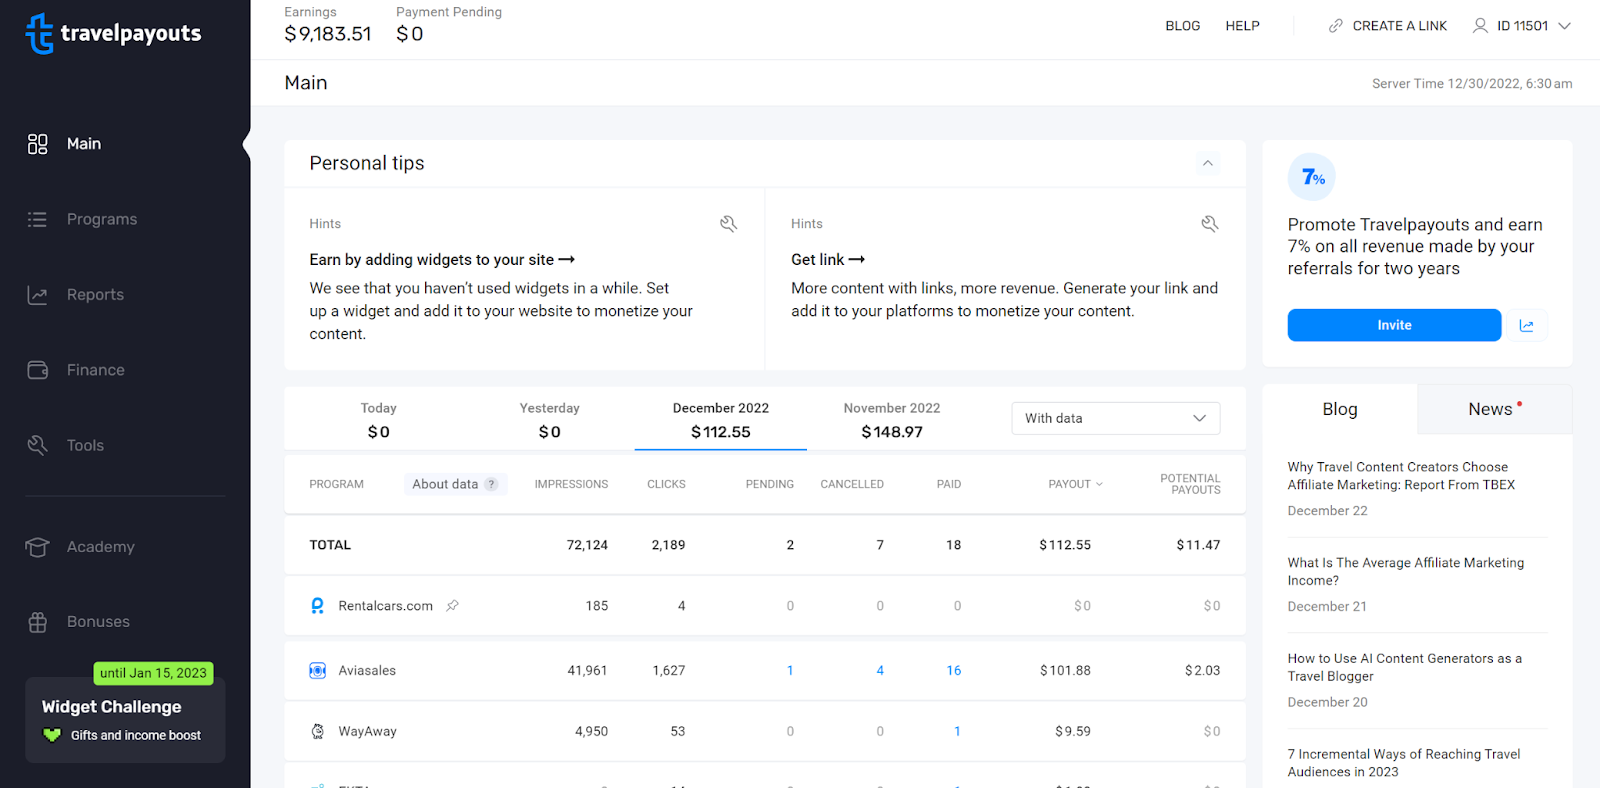Click the pin icon next to Rentalcars.com

pos(452,606)
